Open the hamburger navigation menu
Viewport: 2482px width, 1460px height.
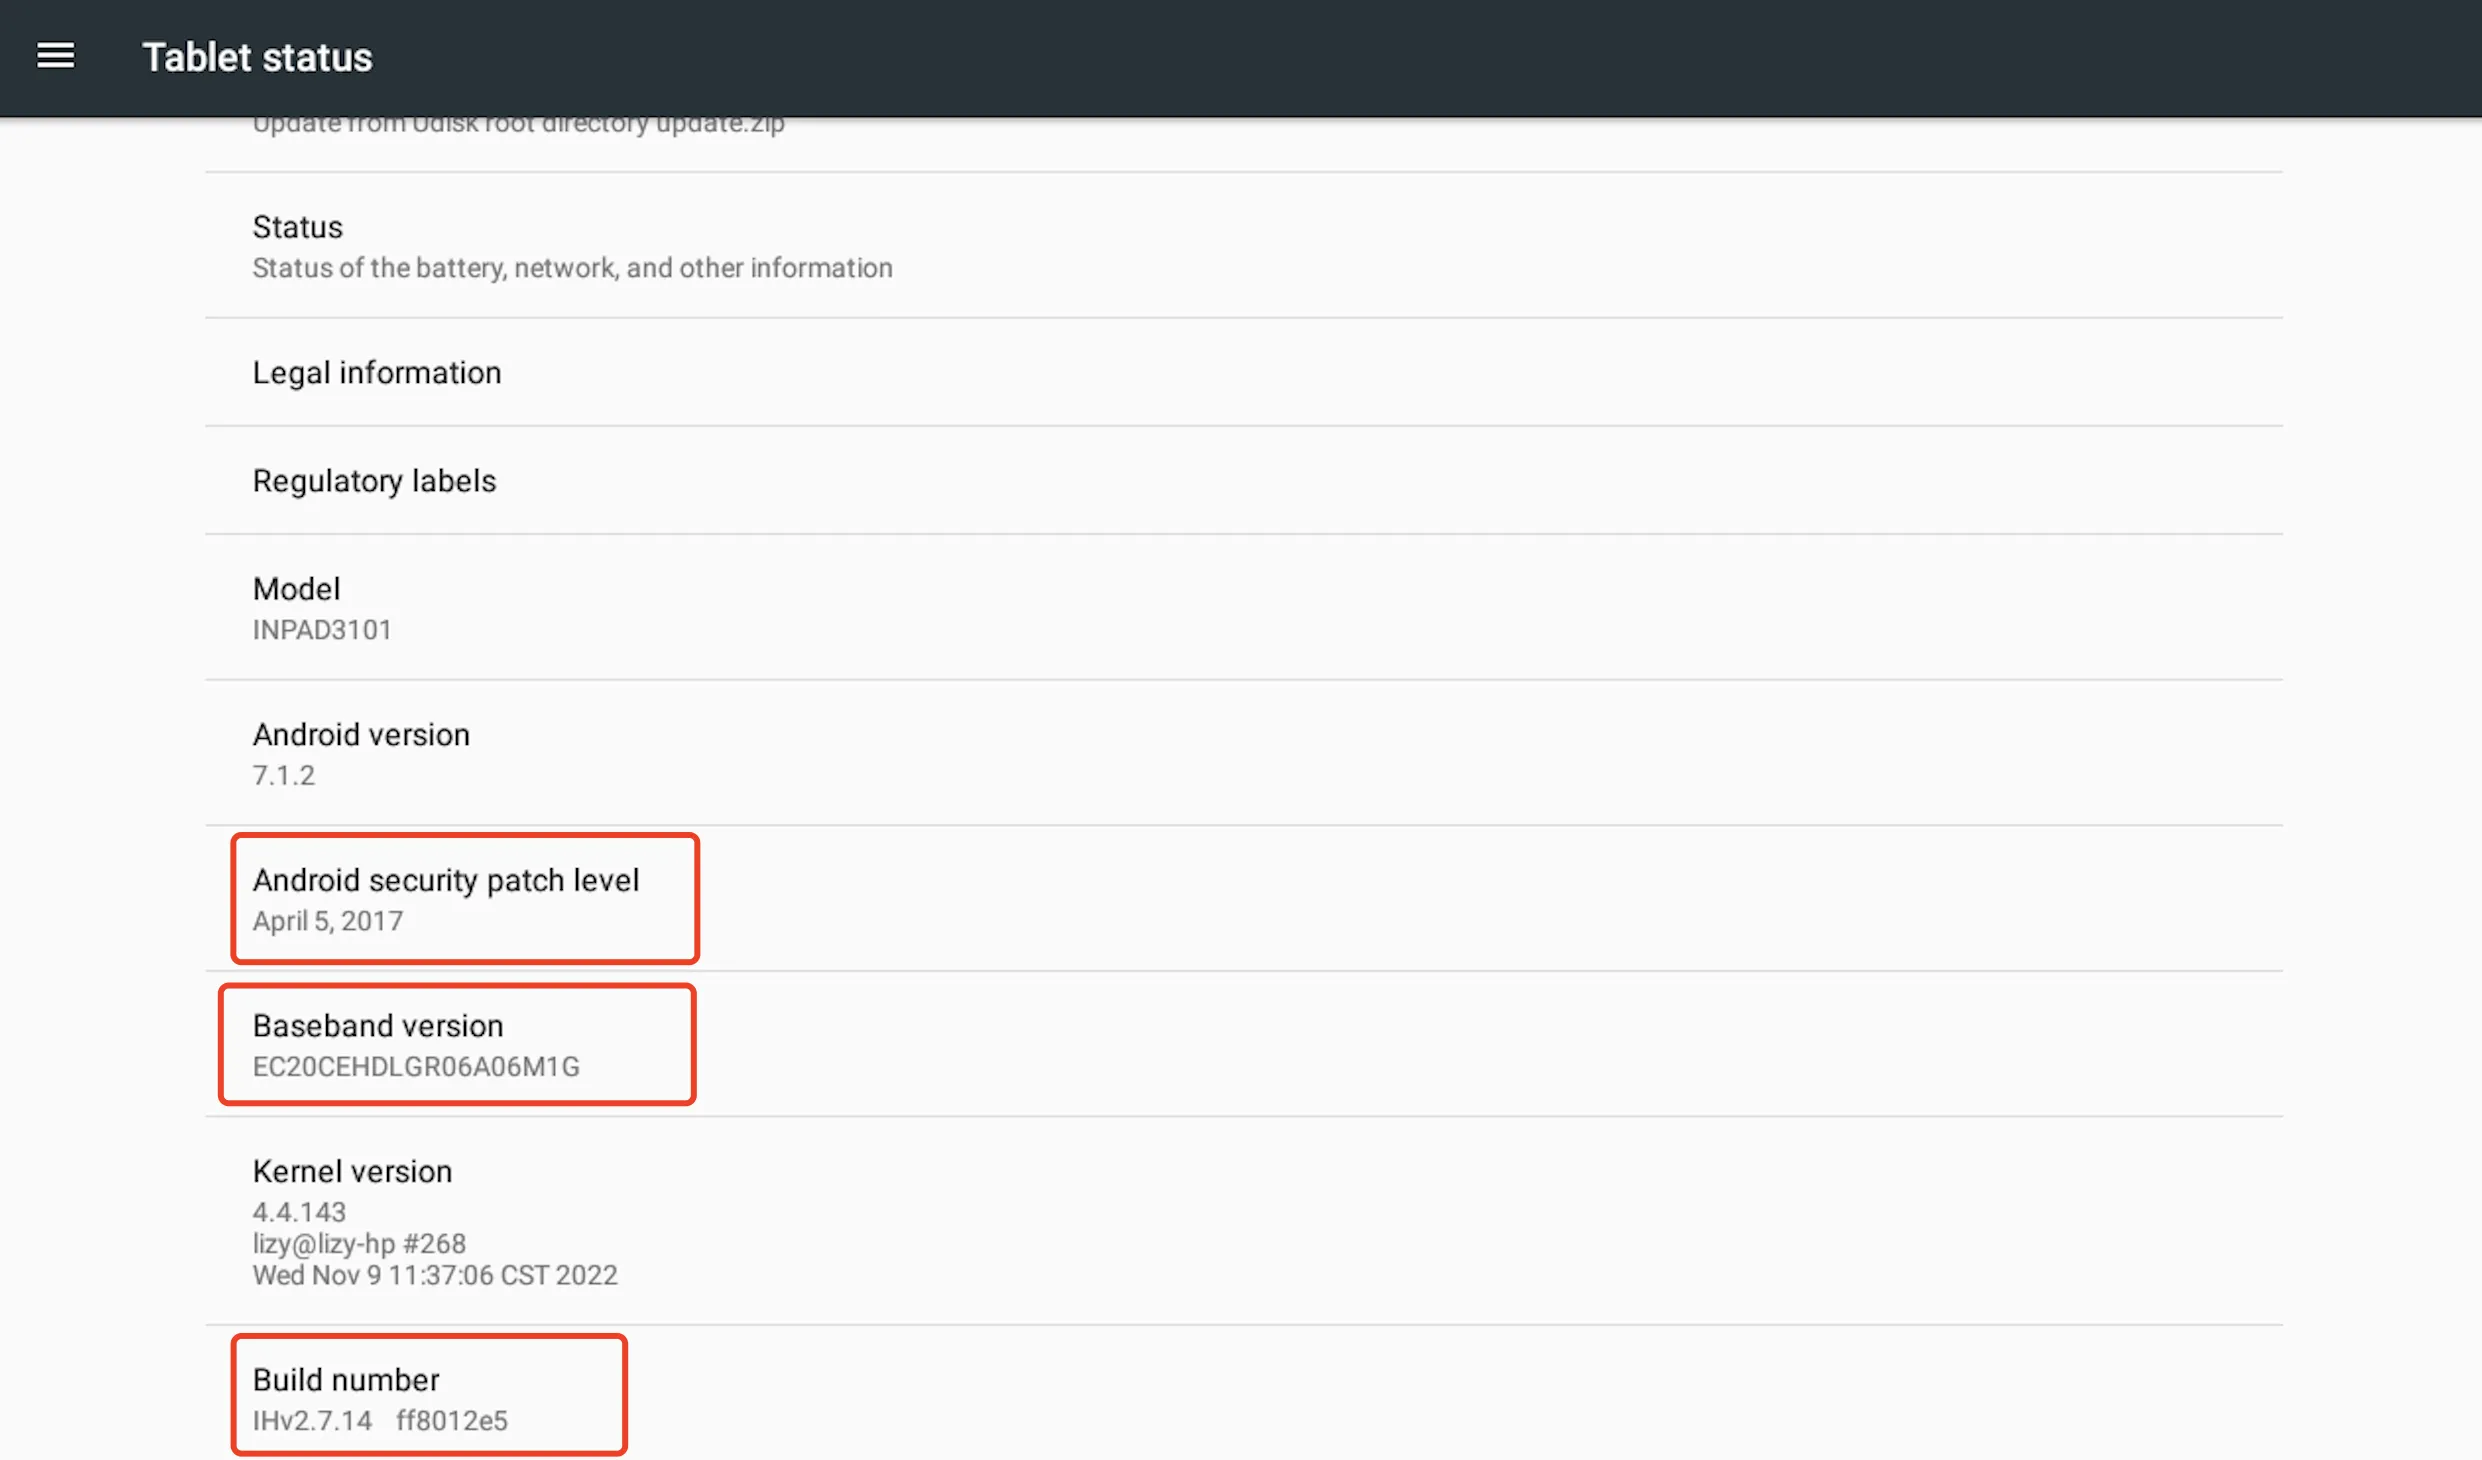pyautogui.click(x=56, y=56)
